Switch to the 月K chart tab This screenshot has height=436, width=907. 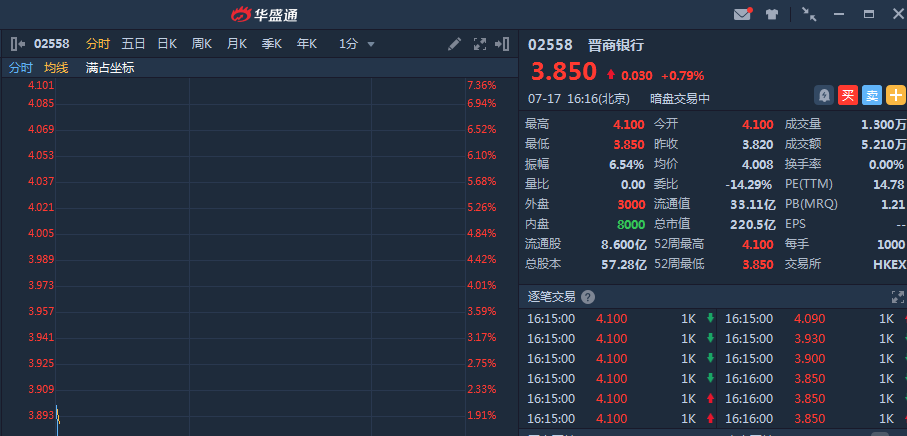coord(237,44)
